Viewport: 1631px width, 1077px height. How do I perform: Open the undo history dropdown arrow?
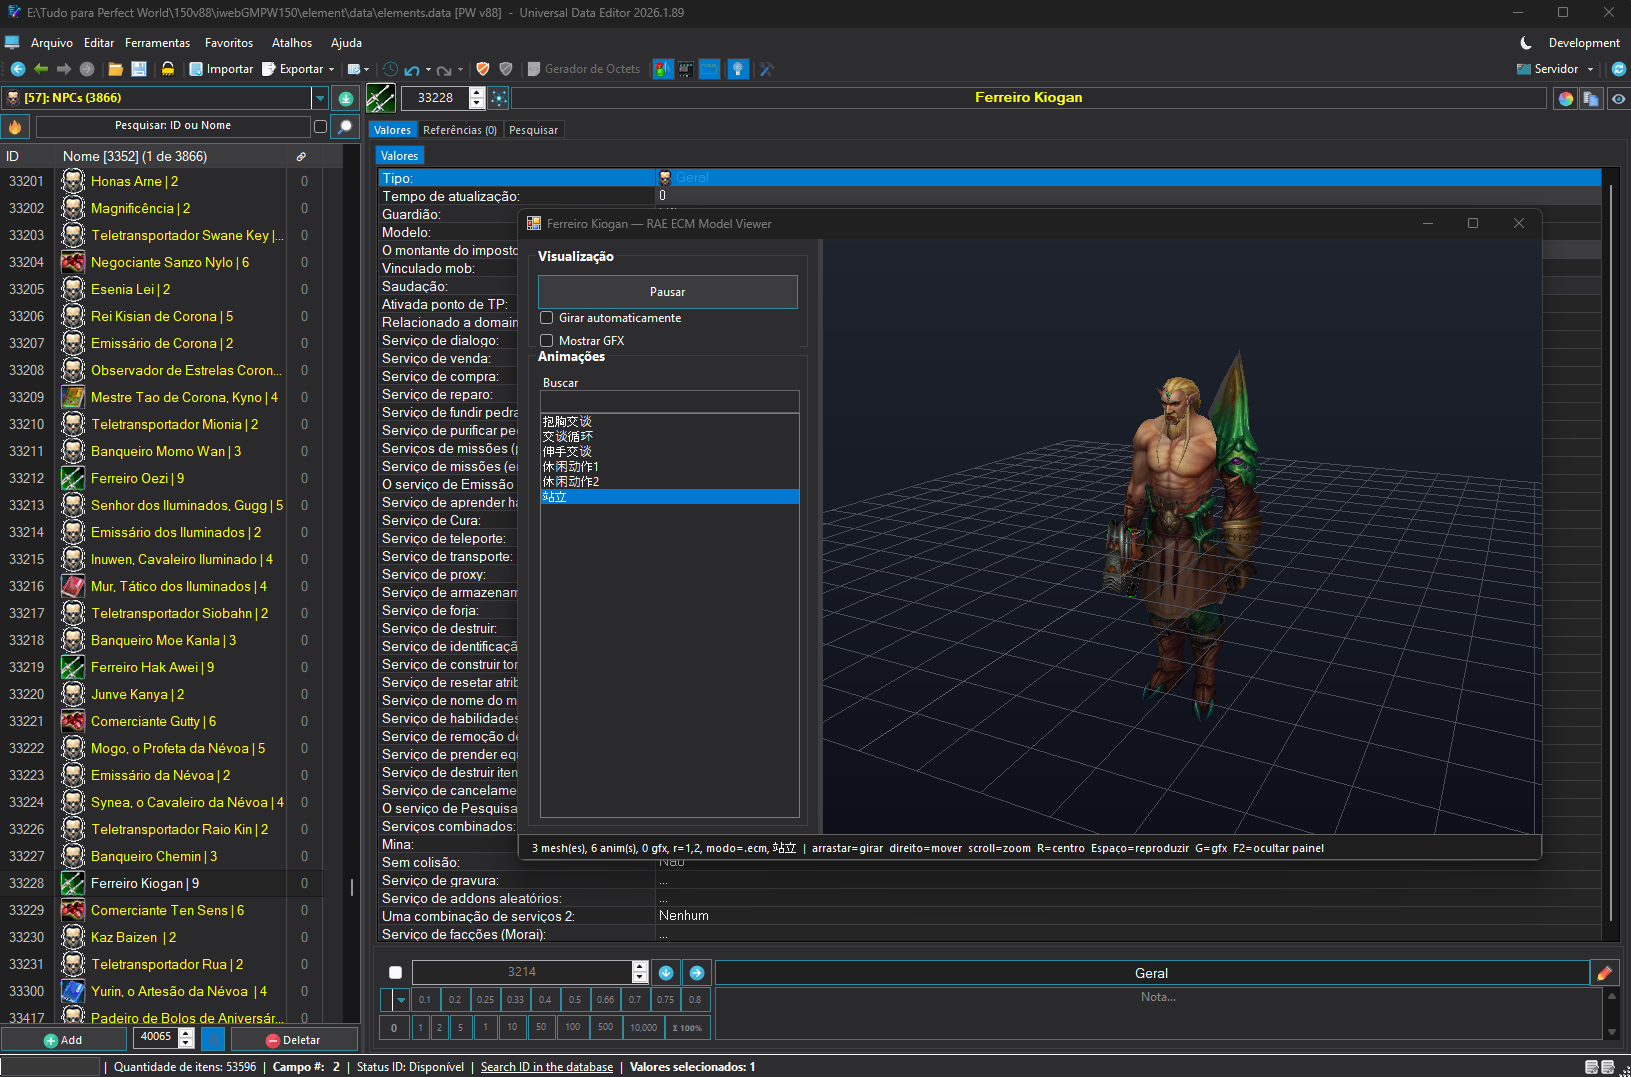428,70
